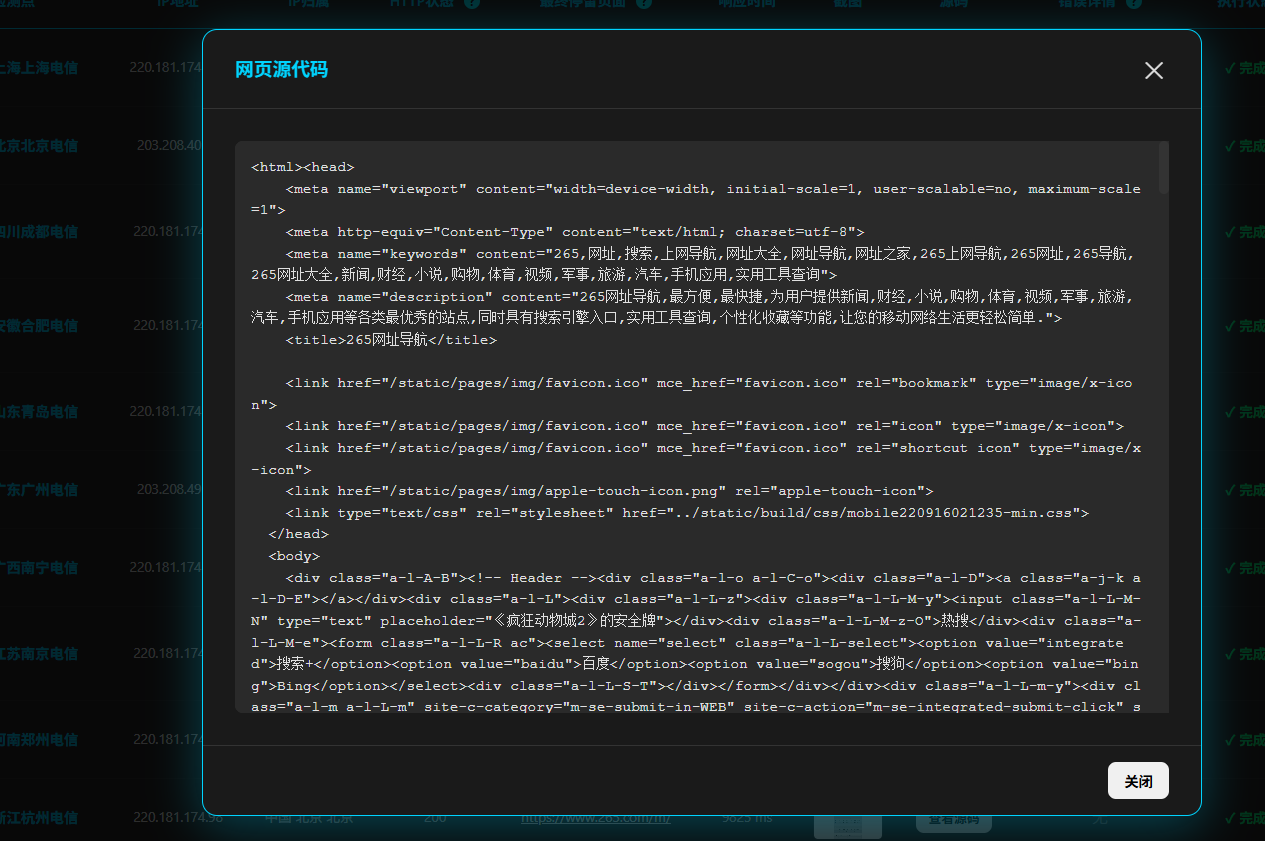Click the meta viewport line in the code
Image resolution: width=1265 pixels, height=841 pixels.
[x=700, y=189]
